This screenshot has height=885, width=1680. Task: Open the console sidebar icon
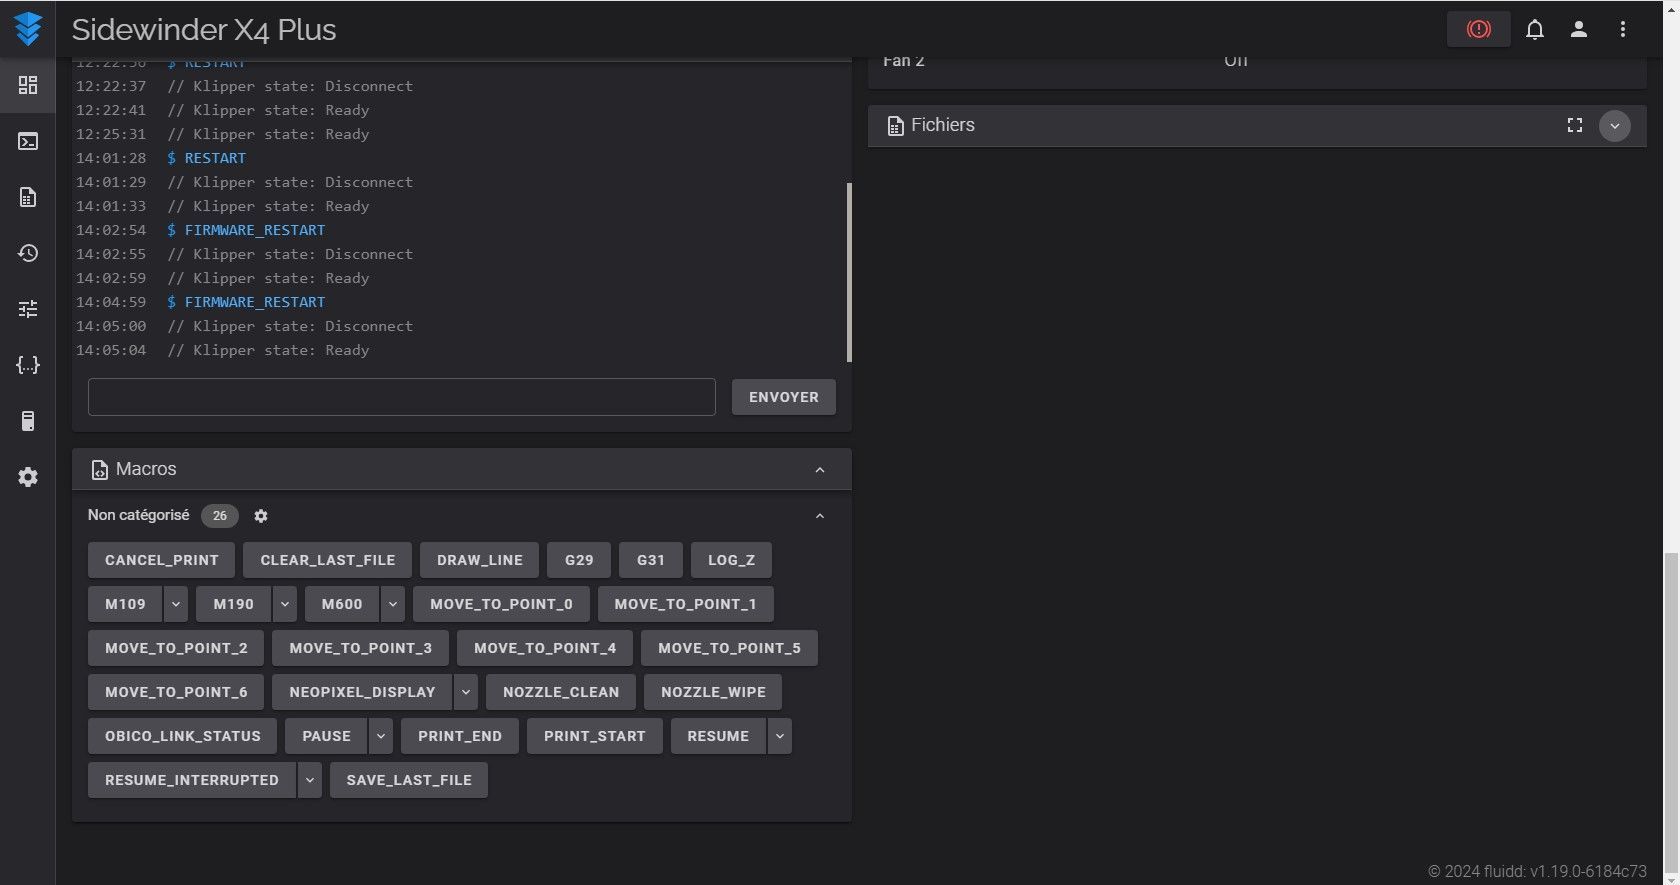pyautogui.click(x=28, y=141)
